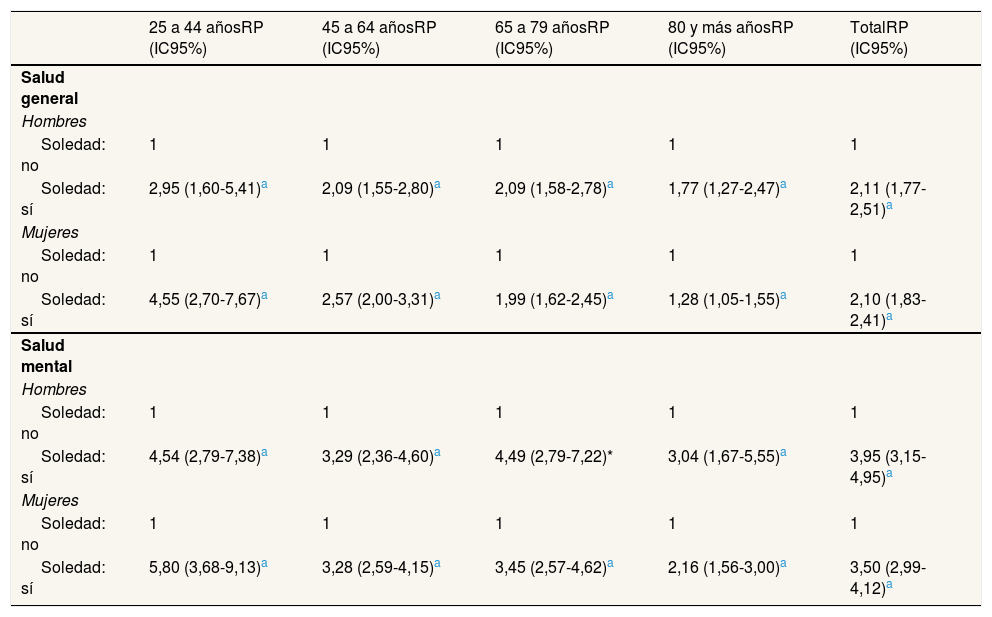Click footnote marker after 5,80 (3,68-9,13)
This screenshot has width=992, height=617.
(x=264, y=564)
